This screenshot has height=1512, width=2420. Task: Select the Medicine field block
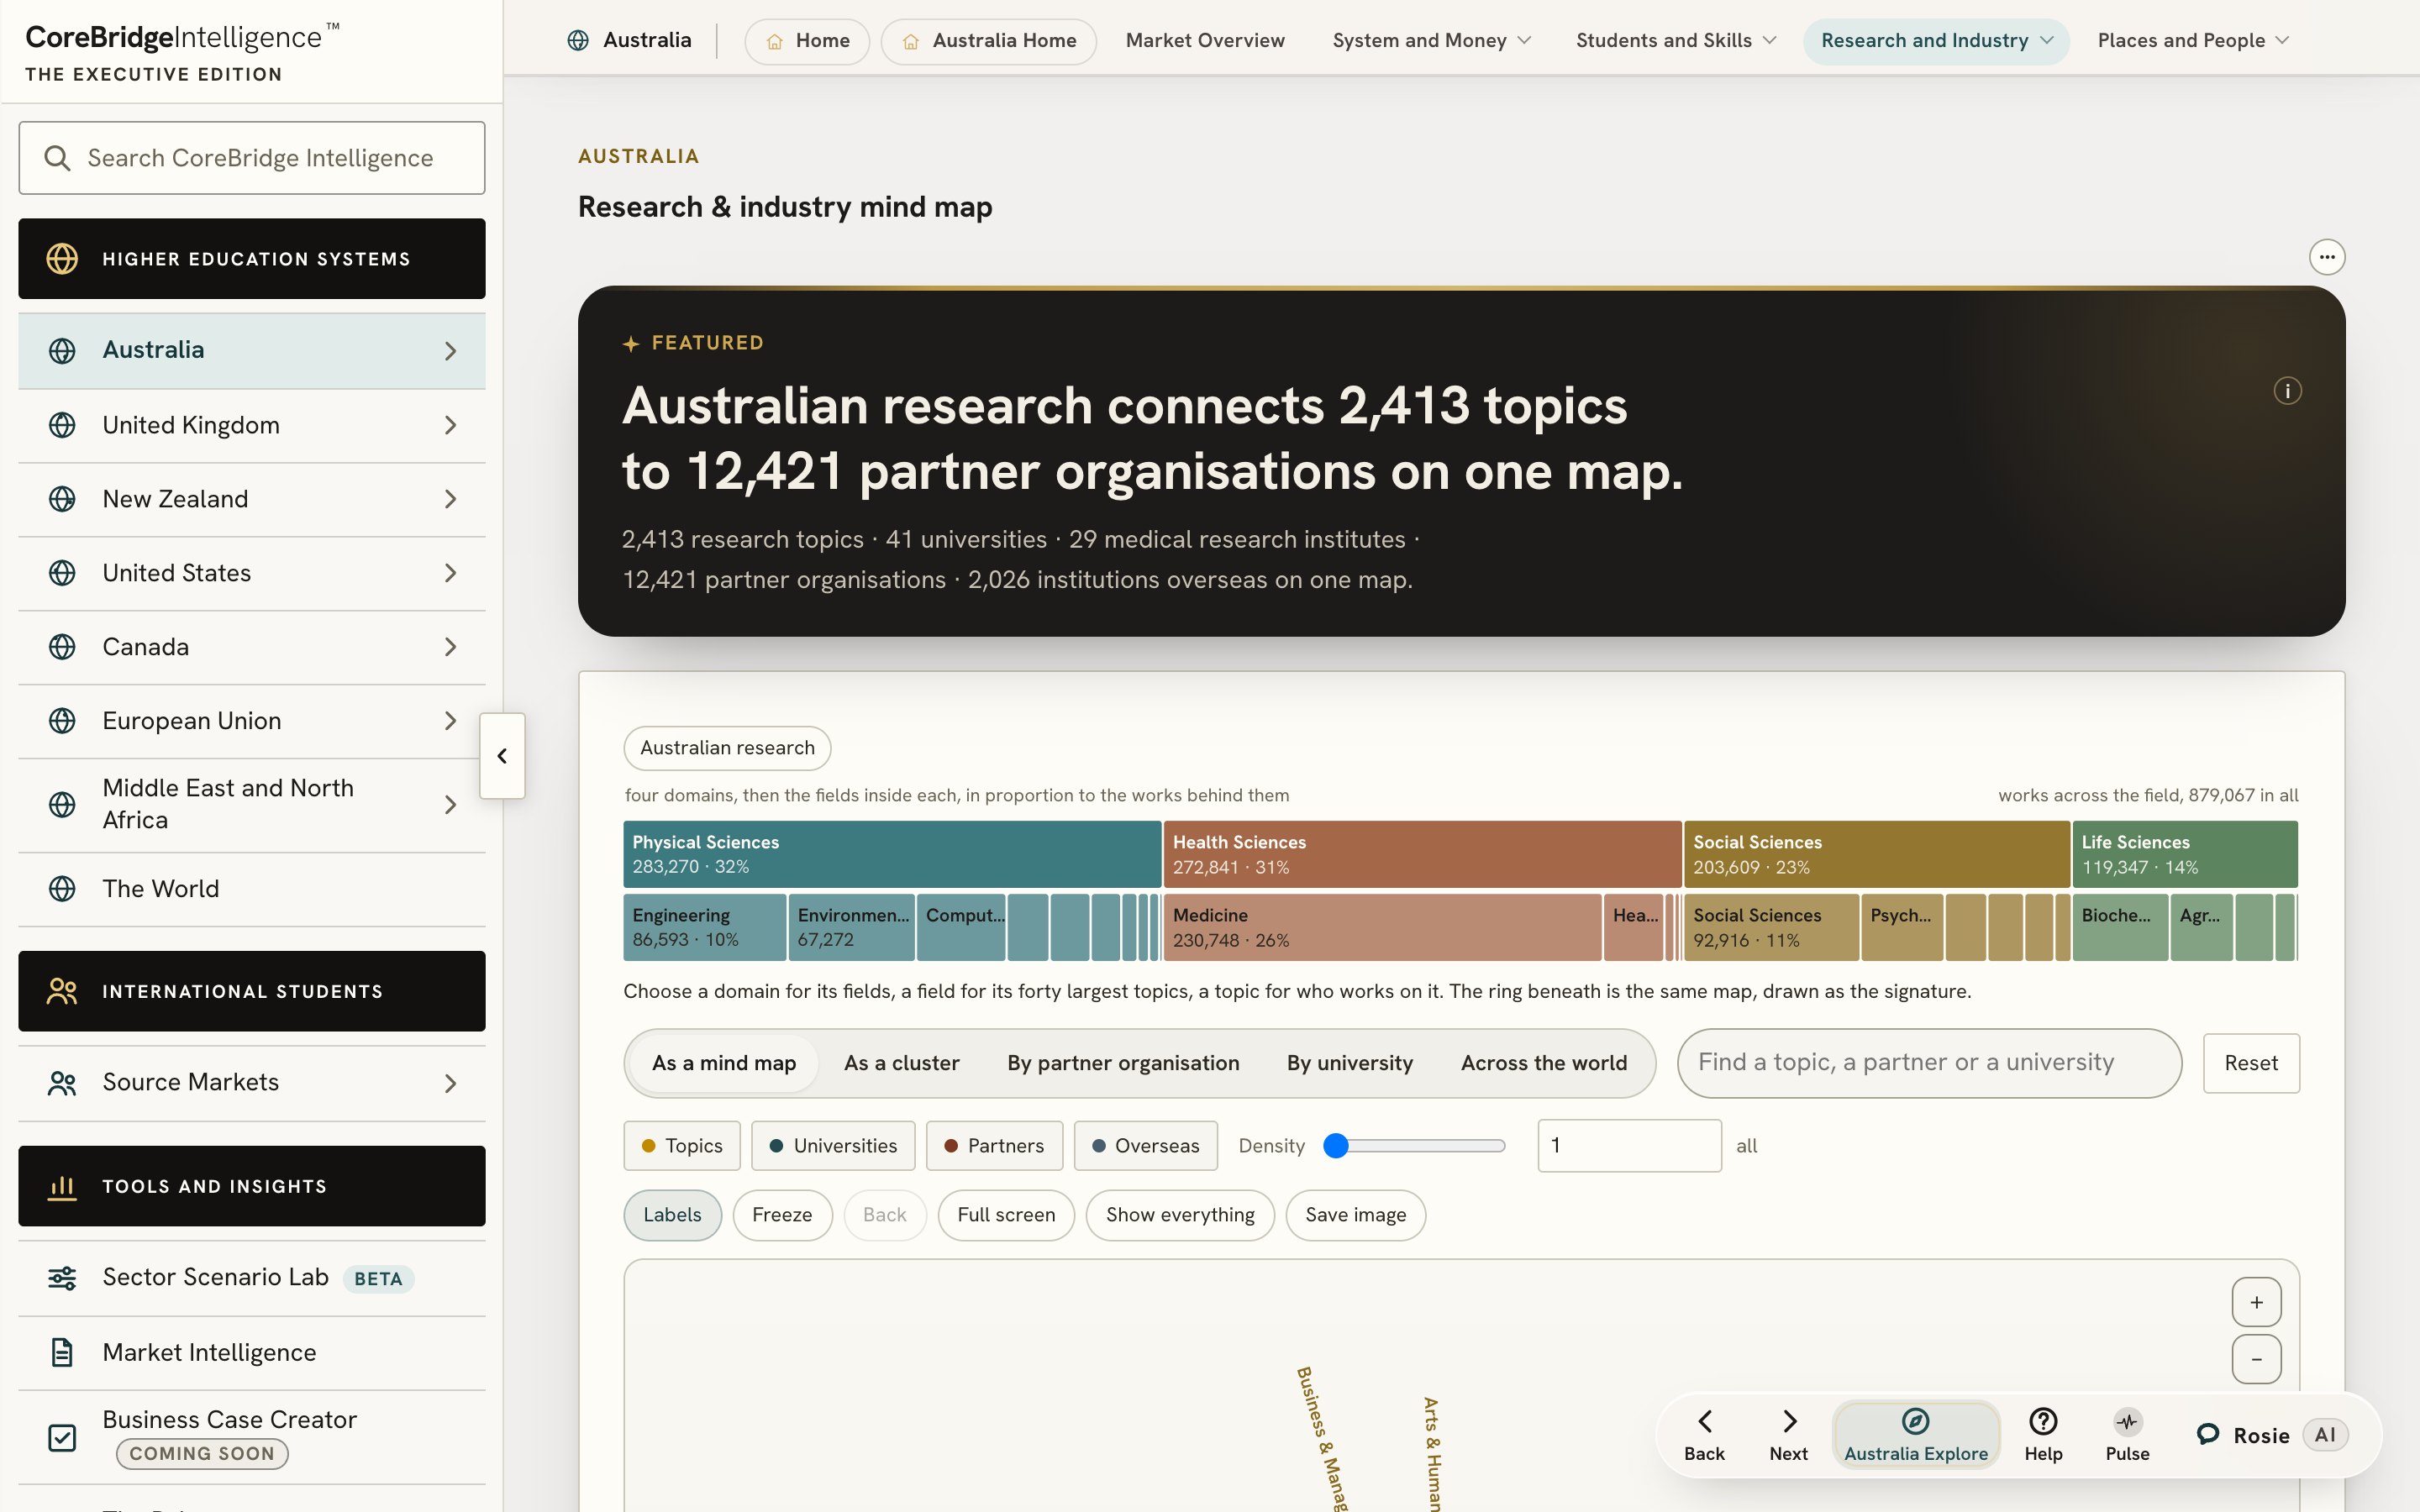tap(1382, 927)
